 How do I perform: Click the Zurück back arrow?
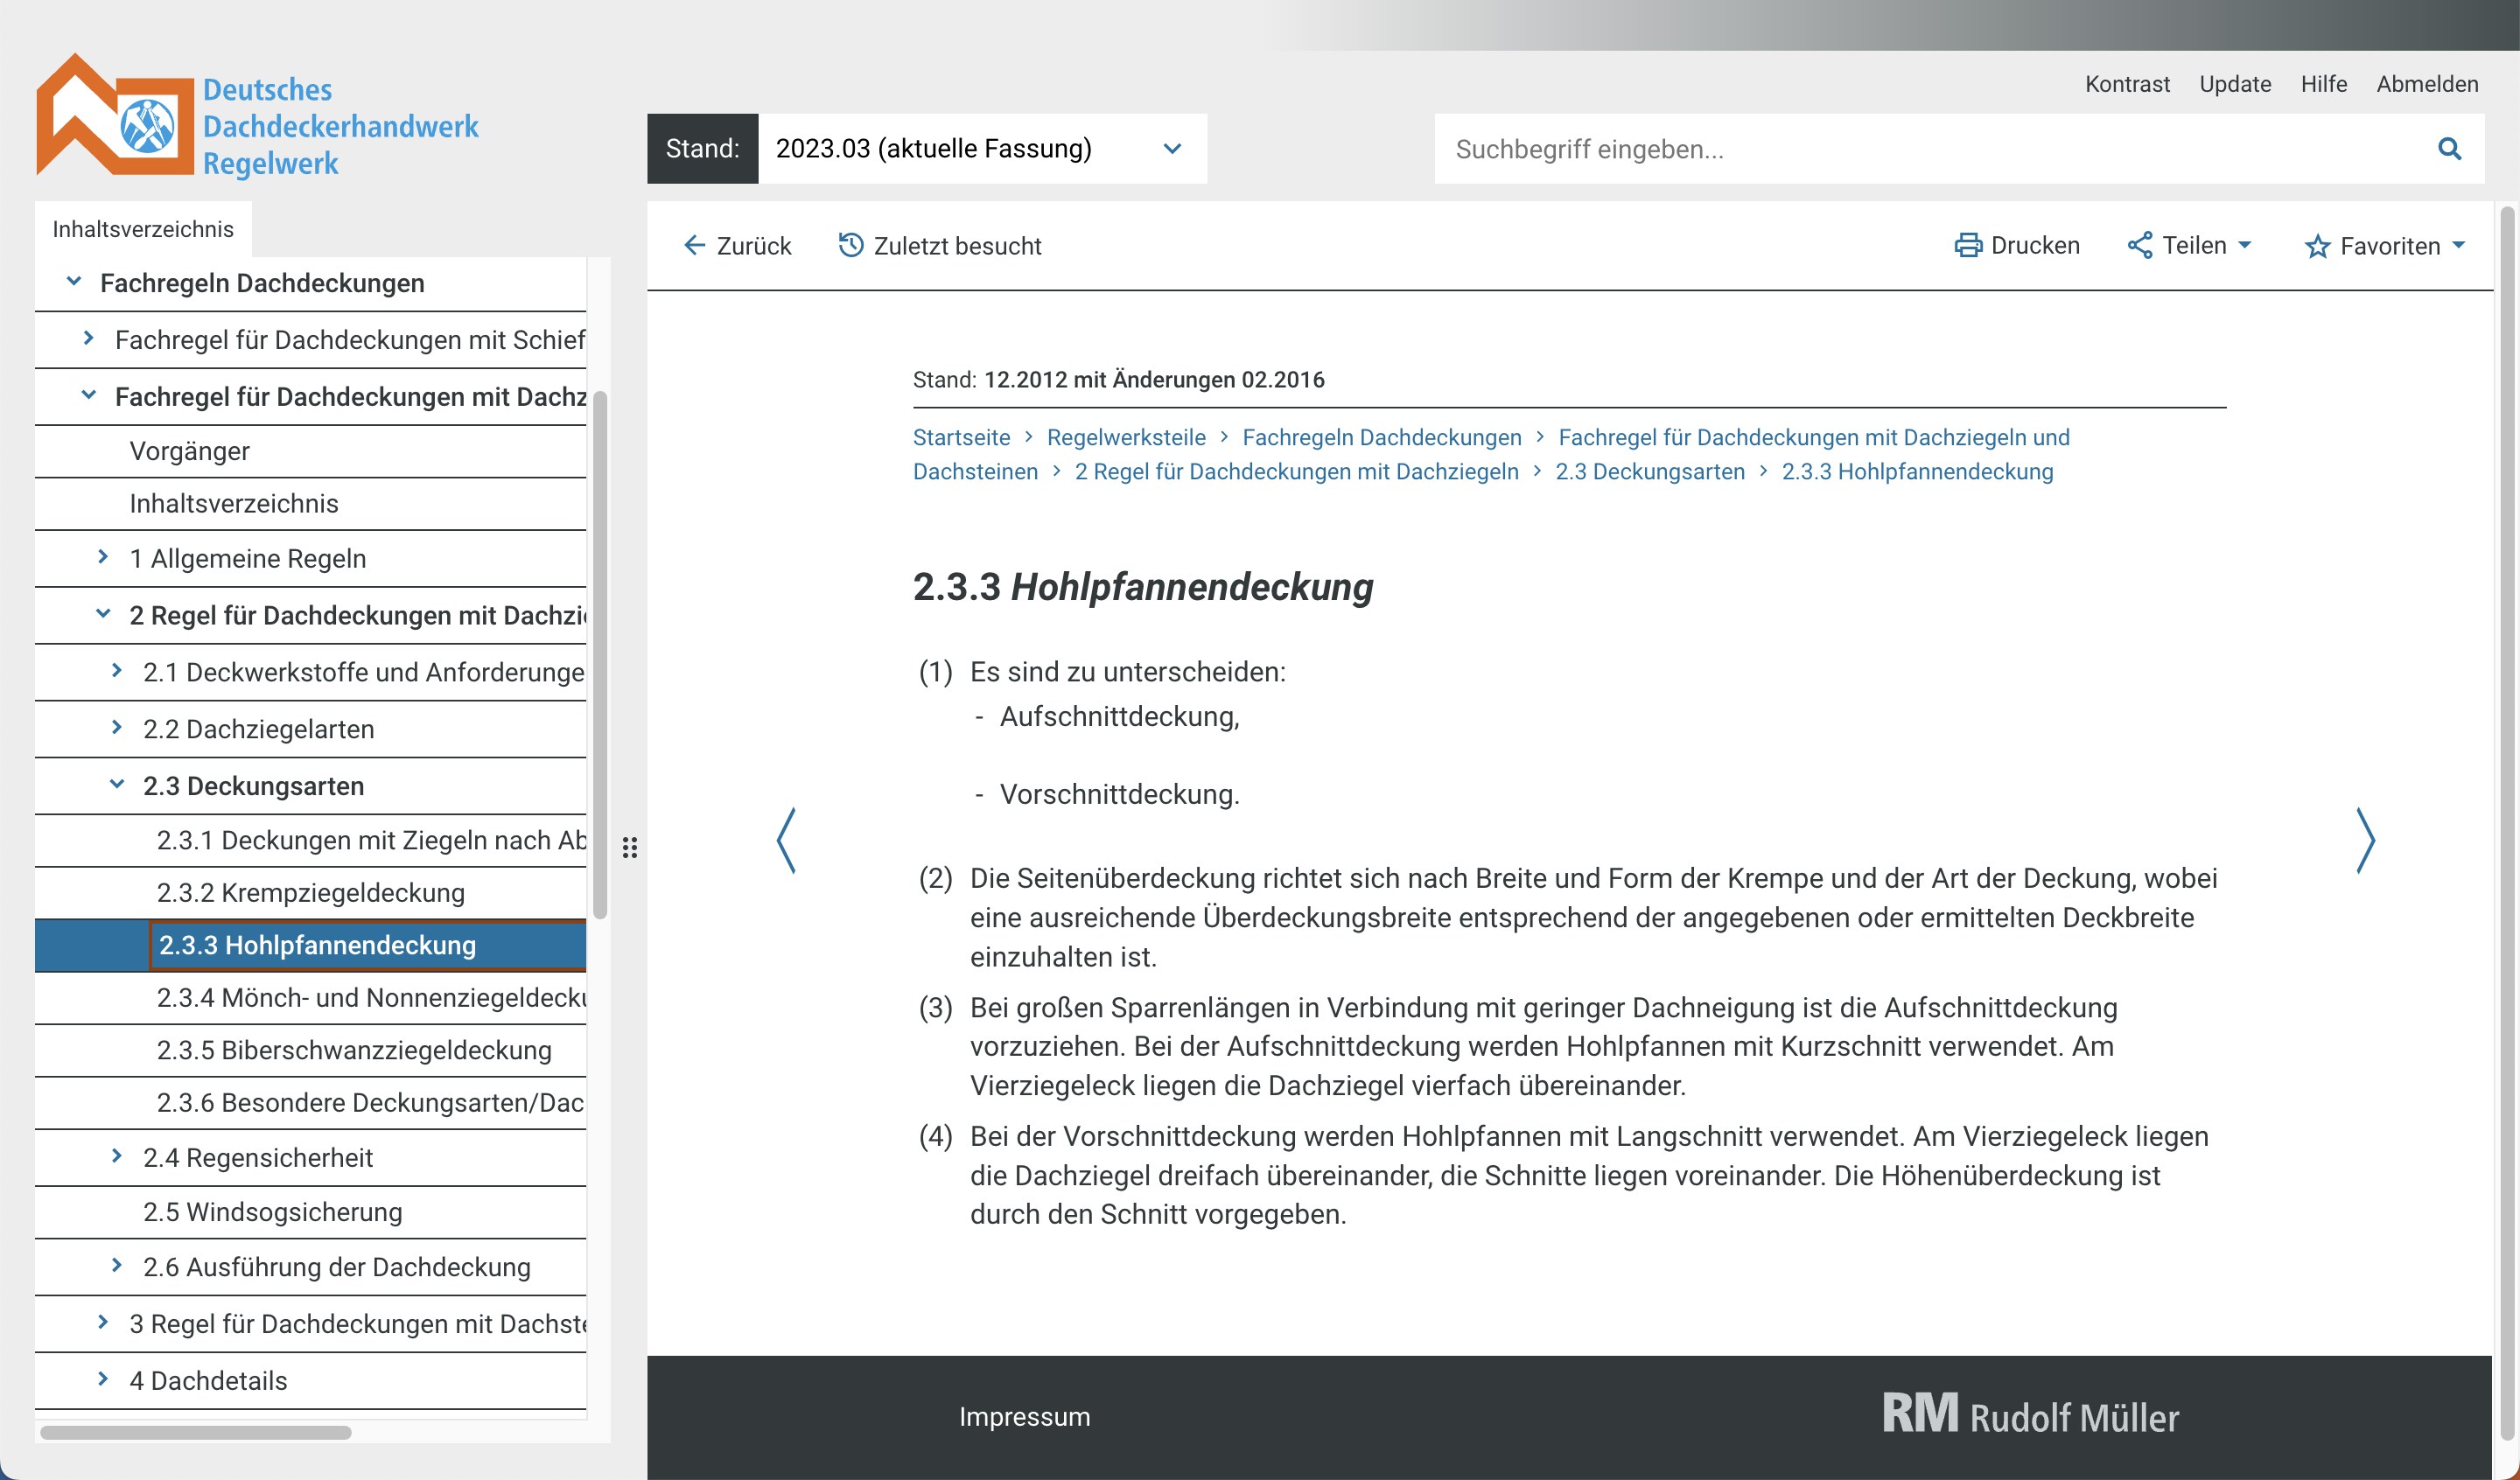click(x=694, y=245)
